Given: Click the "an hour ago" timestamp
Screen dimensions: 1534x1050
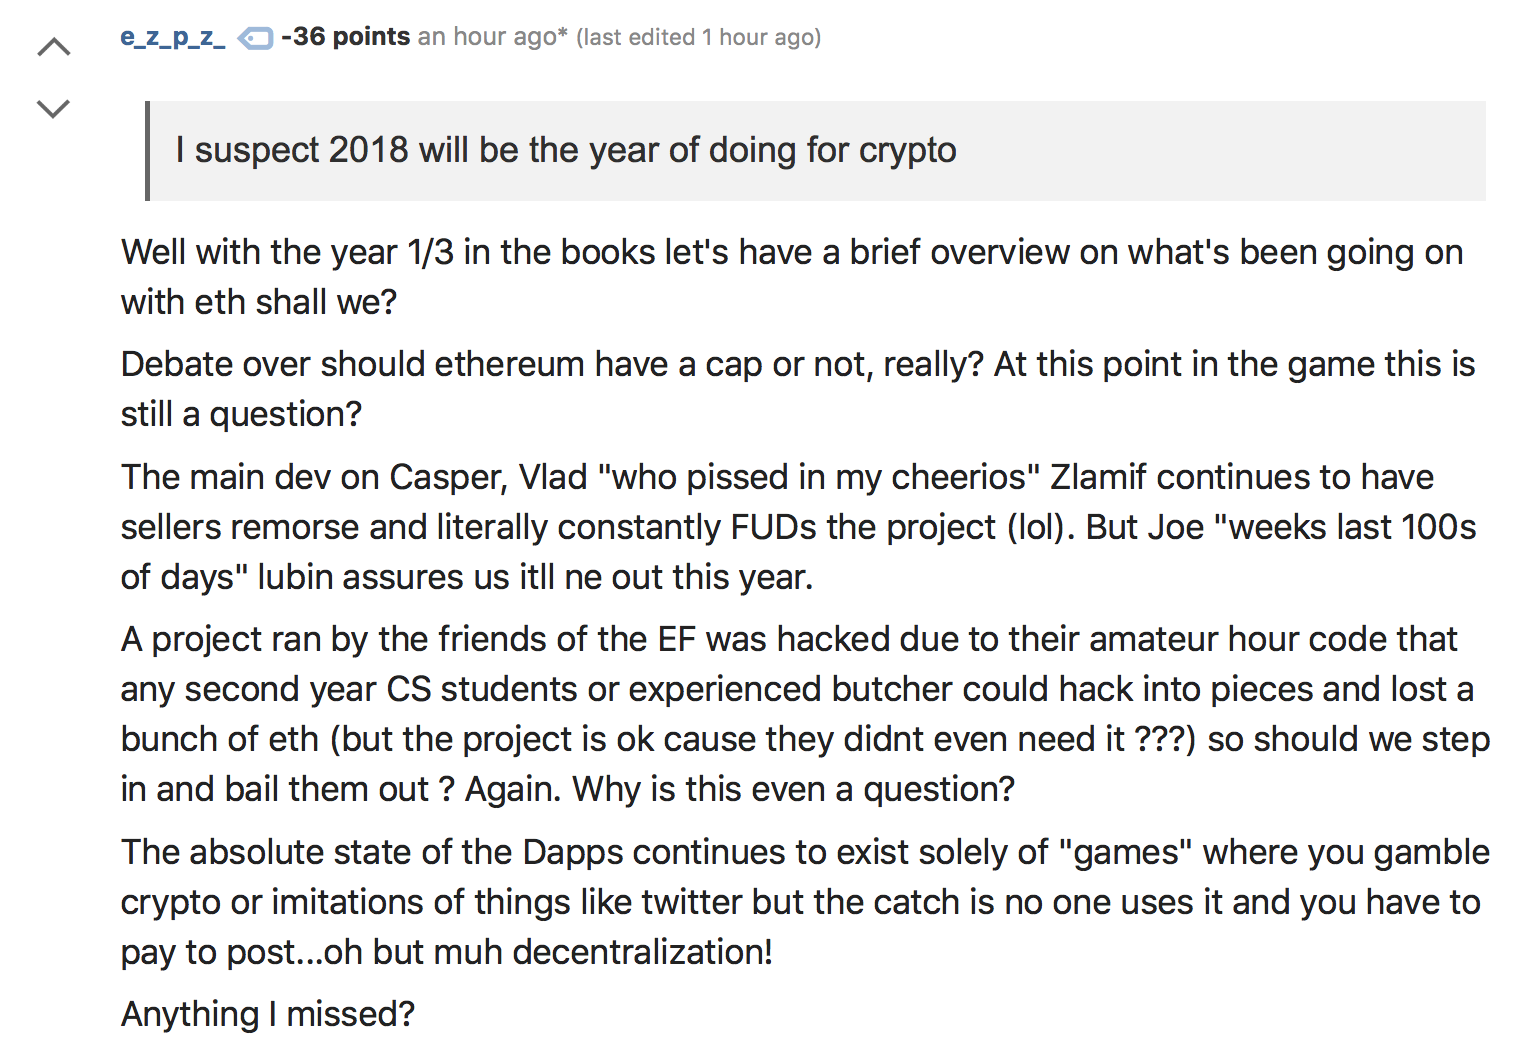Looking at the screenshot, I should click(492, 37).
